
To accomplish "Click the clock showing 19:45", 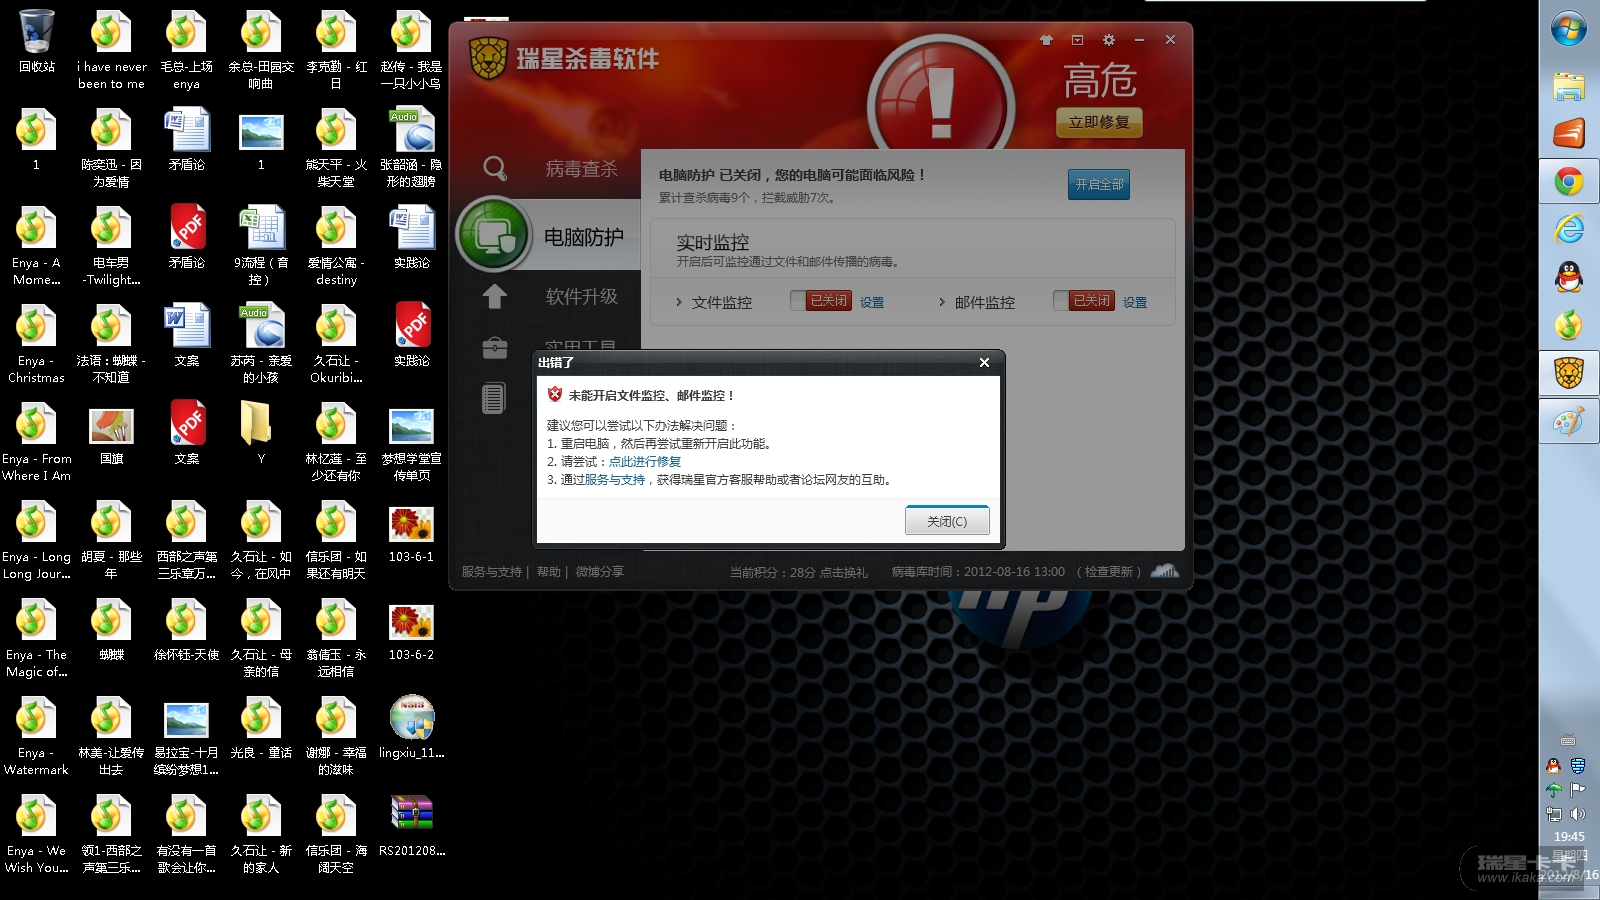I will [x=1569, y=836].
